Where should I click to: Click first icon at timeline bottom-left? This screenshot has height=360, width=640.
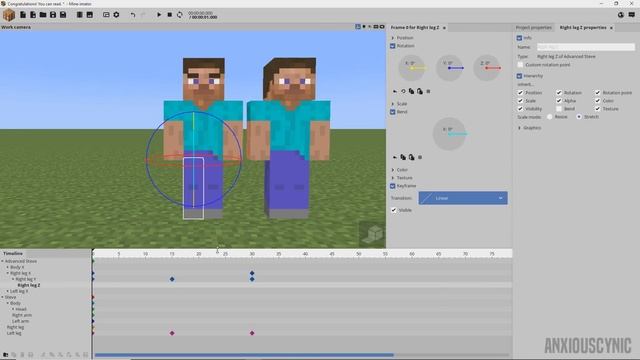6,355
